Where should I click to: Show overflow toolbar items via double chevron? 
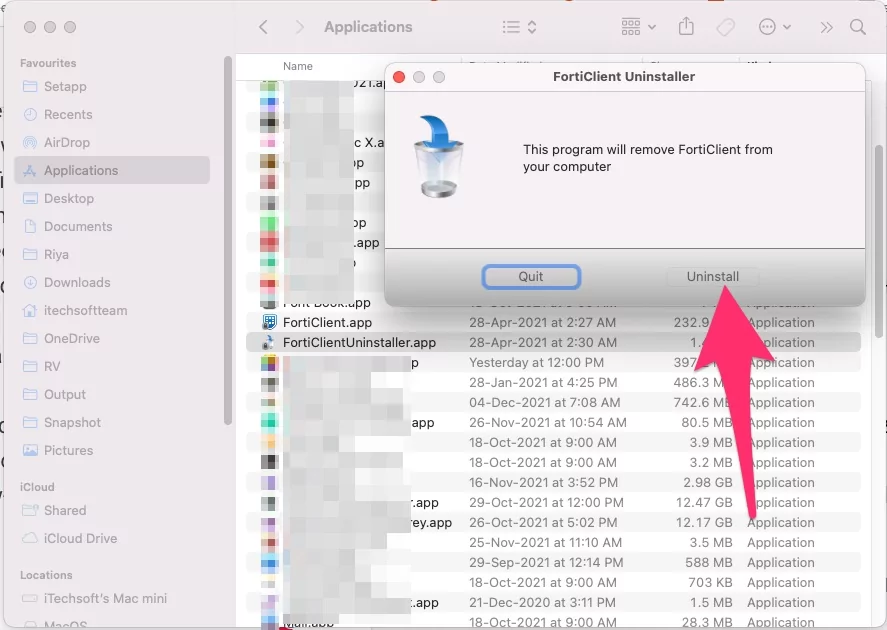pos(826,27)
